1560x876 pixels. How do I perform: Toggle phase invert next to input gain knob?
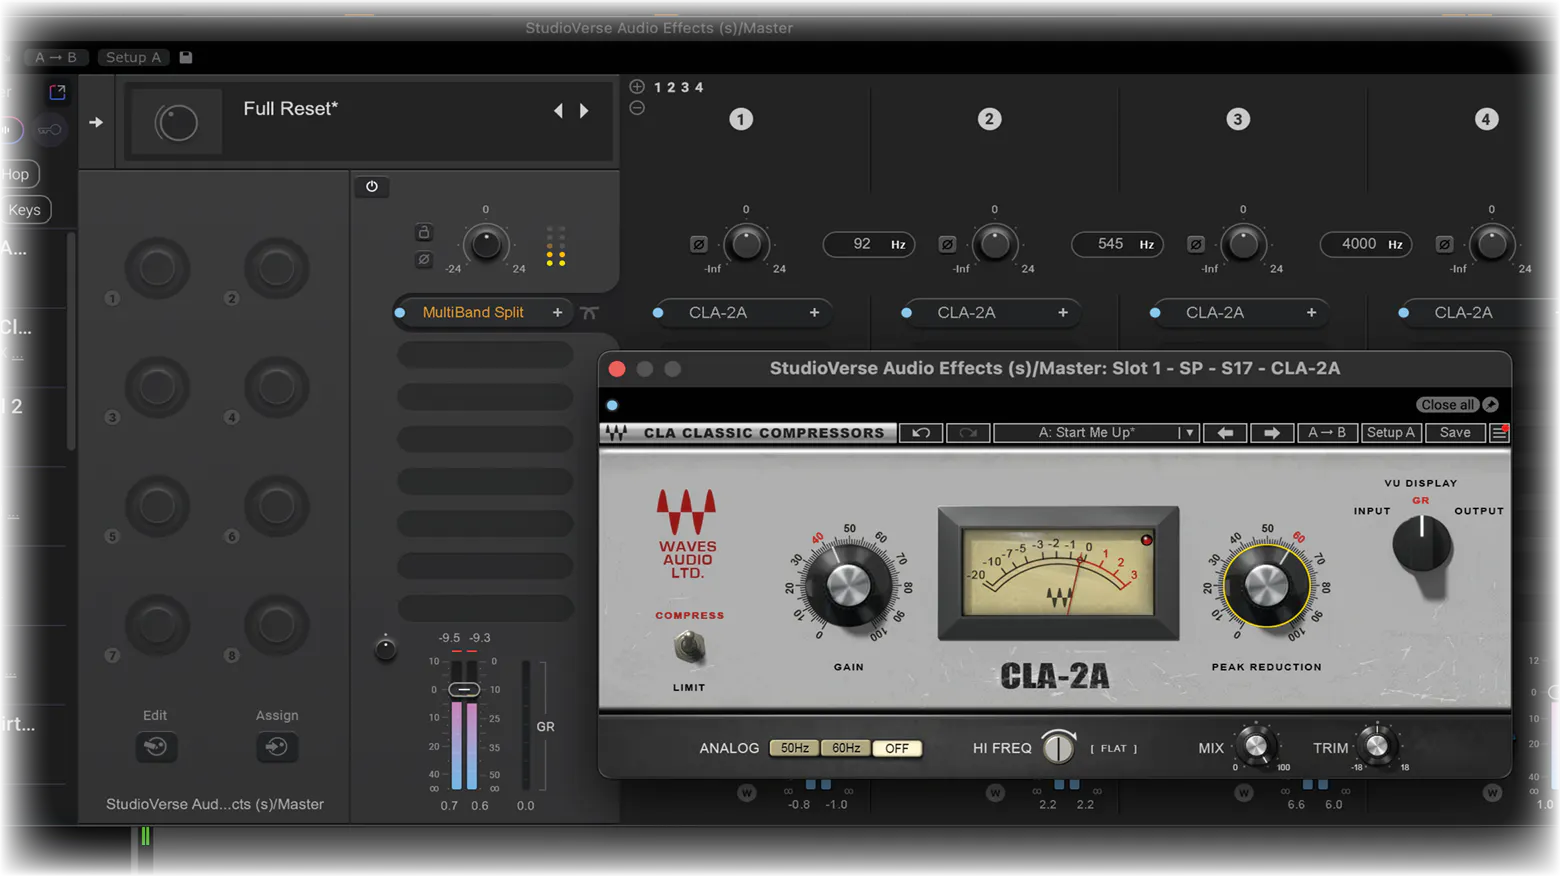pyautogui.click(x=424, y=260)
